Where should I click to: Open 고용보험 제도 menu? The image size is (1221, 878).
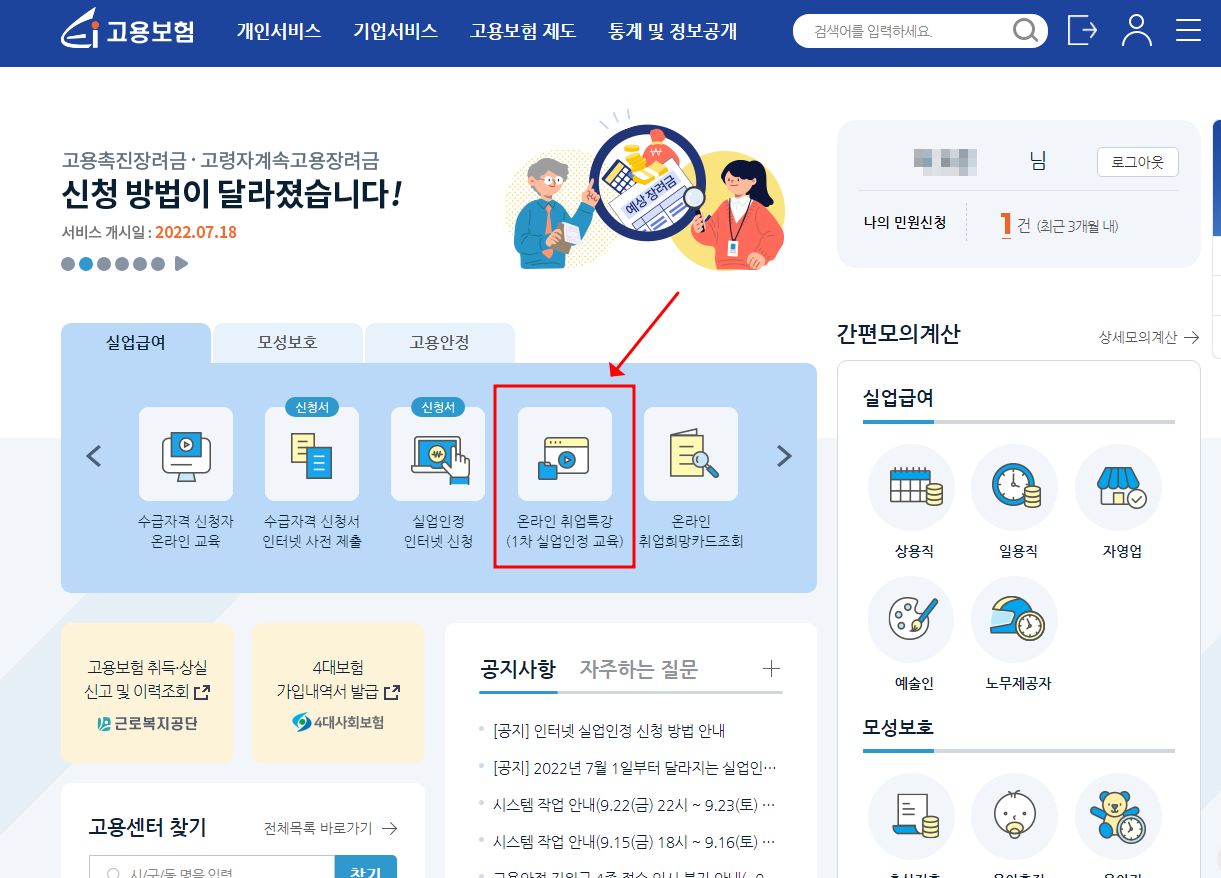click(x=523, y=31)
